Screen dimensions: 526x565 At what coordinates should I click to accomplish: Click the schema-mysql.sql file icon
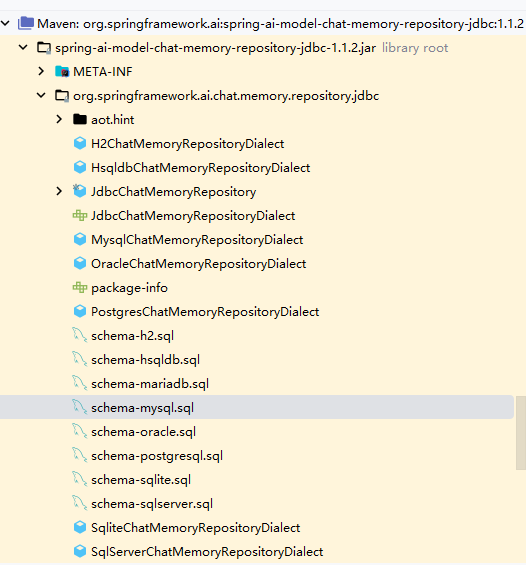80,408
